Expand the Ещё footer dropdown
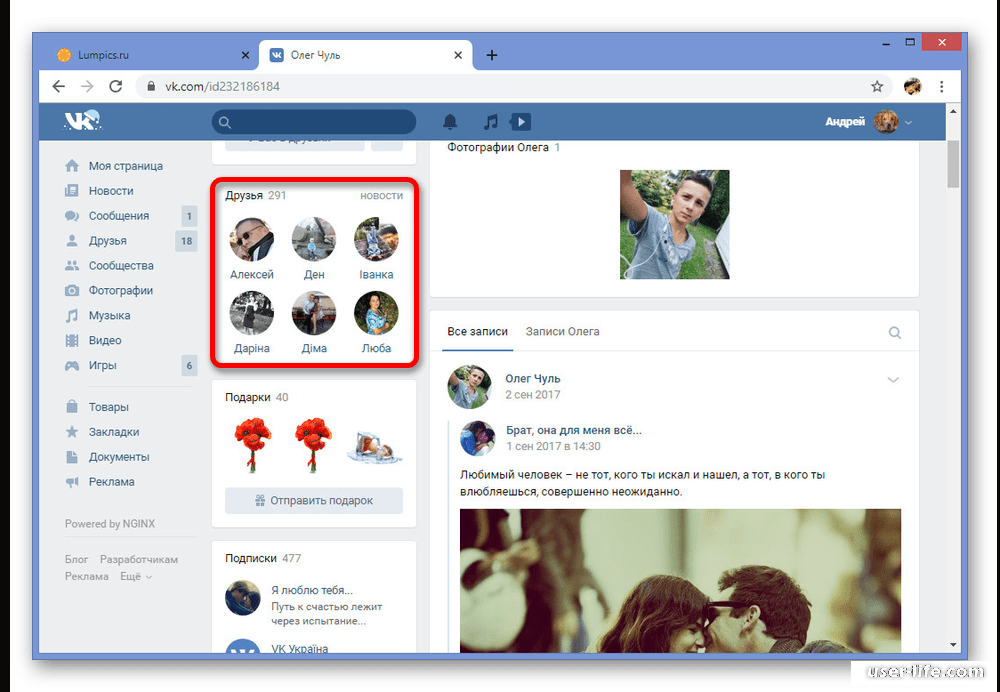Image resolution: width=1000 pixels, height=692 pixels. [x=136, y=577]
